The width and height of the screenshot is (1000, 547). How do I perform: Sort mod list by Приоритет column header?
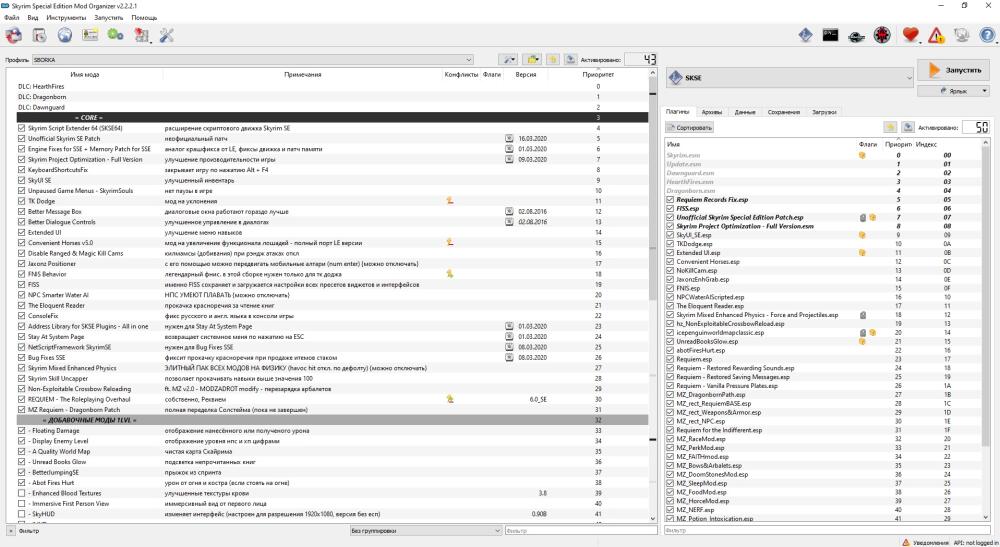pos(598,75)
